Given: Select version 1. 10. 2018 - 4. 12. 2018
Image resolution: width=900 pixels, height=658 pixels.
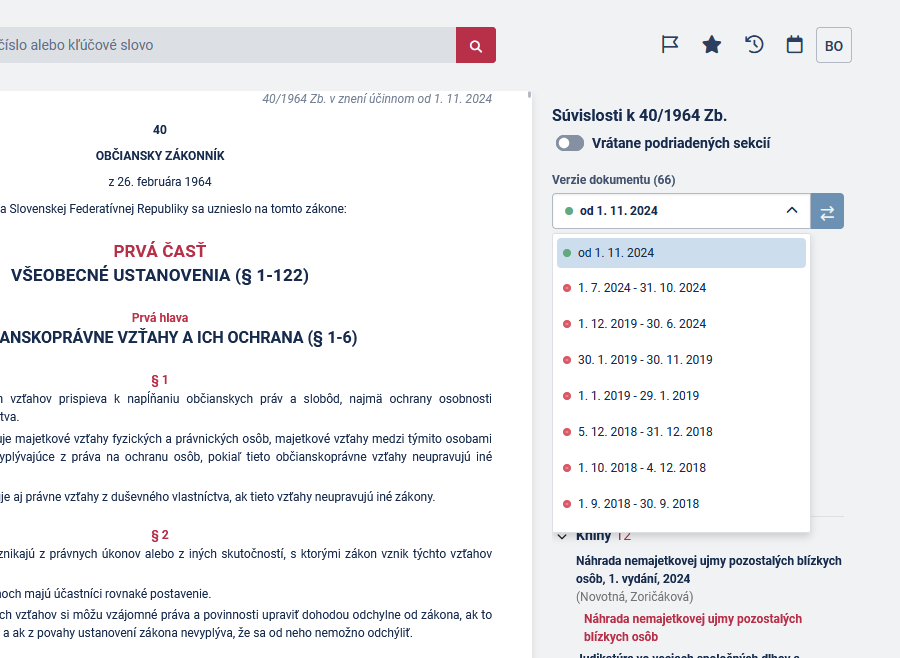Looking at the screenshot, I should click(x=681, y=468).
